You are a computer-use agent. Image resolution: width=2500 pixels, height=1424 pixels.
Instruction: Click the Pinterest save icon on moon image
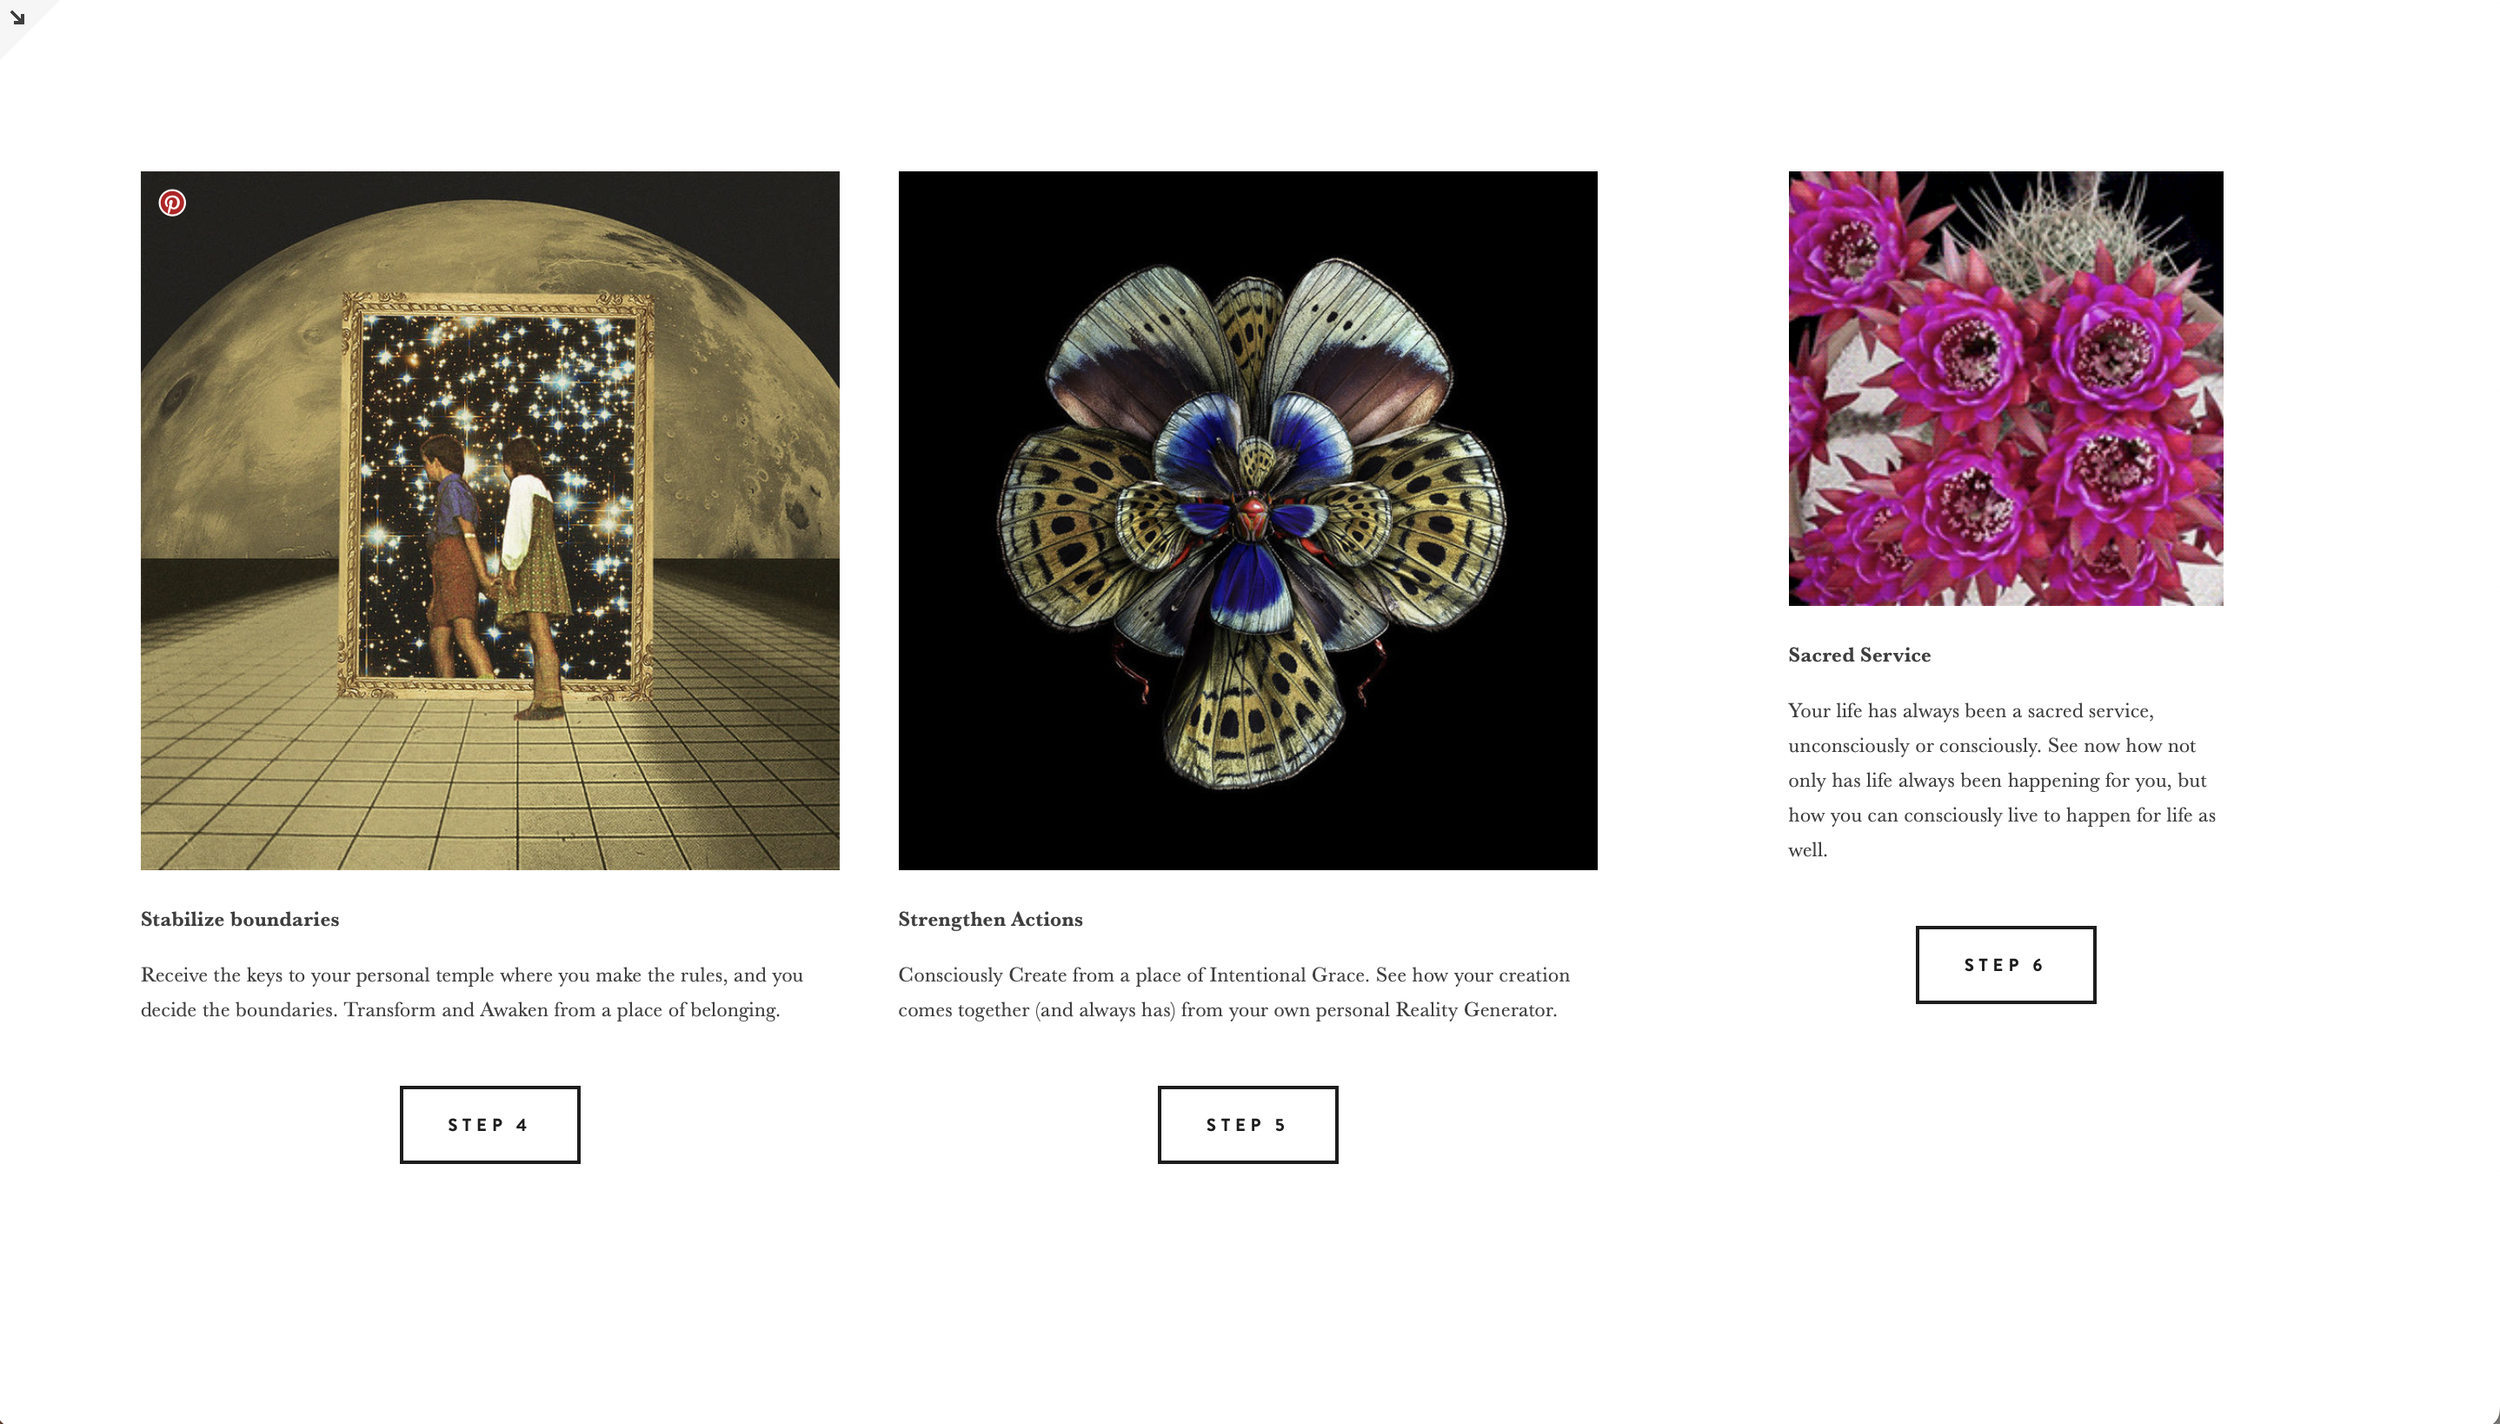coord(172,203)
